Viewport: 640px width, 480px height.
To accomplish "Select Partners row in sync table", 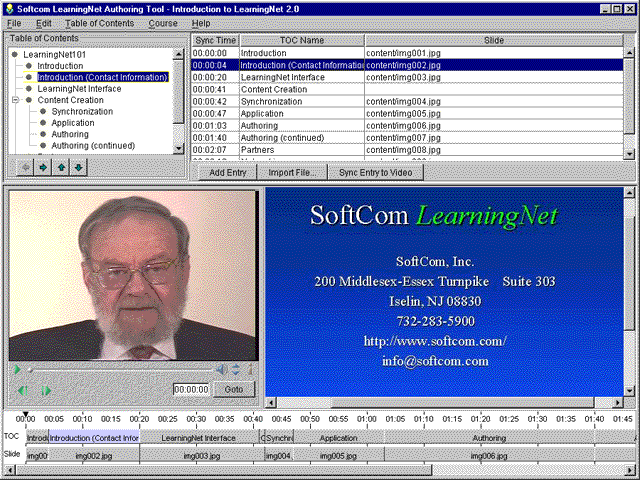I will (x=407, y=150).
